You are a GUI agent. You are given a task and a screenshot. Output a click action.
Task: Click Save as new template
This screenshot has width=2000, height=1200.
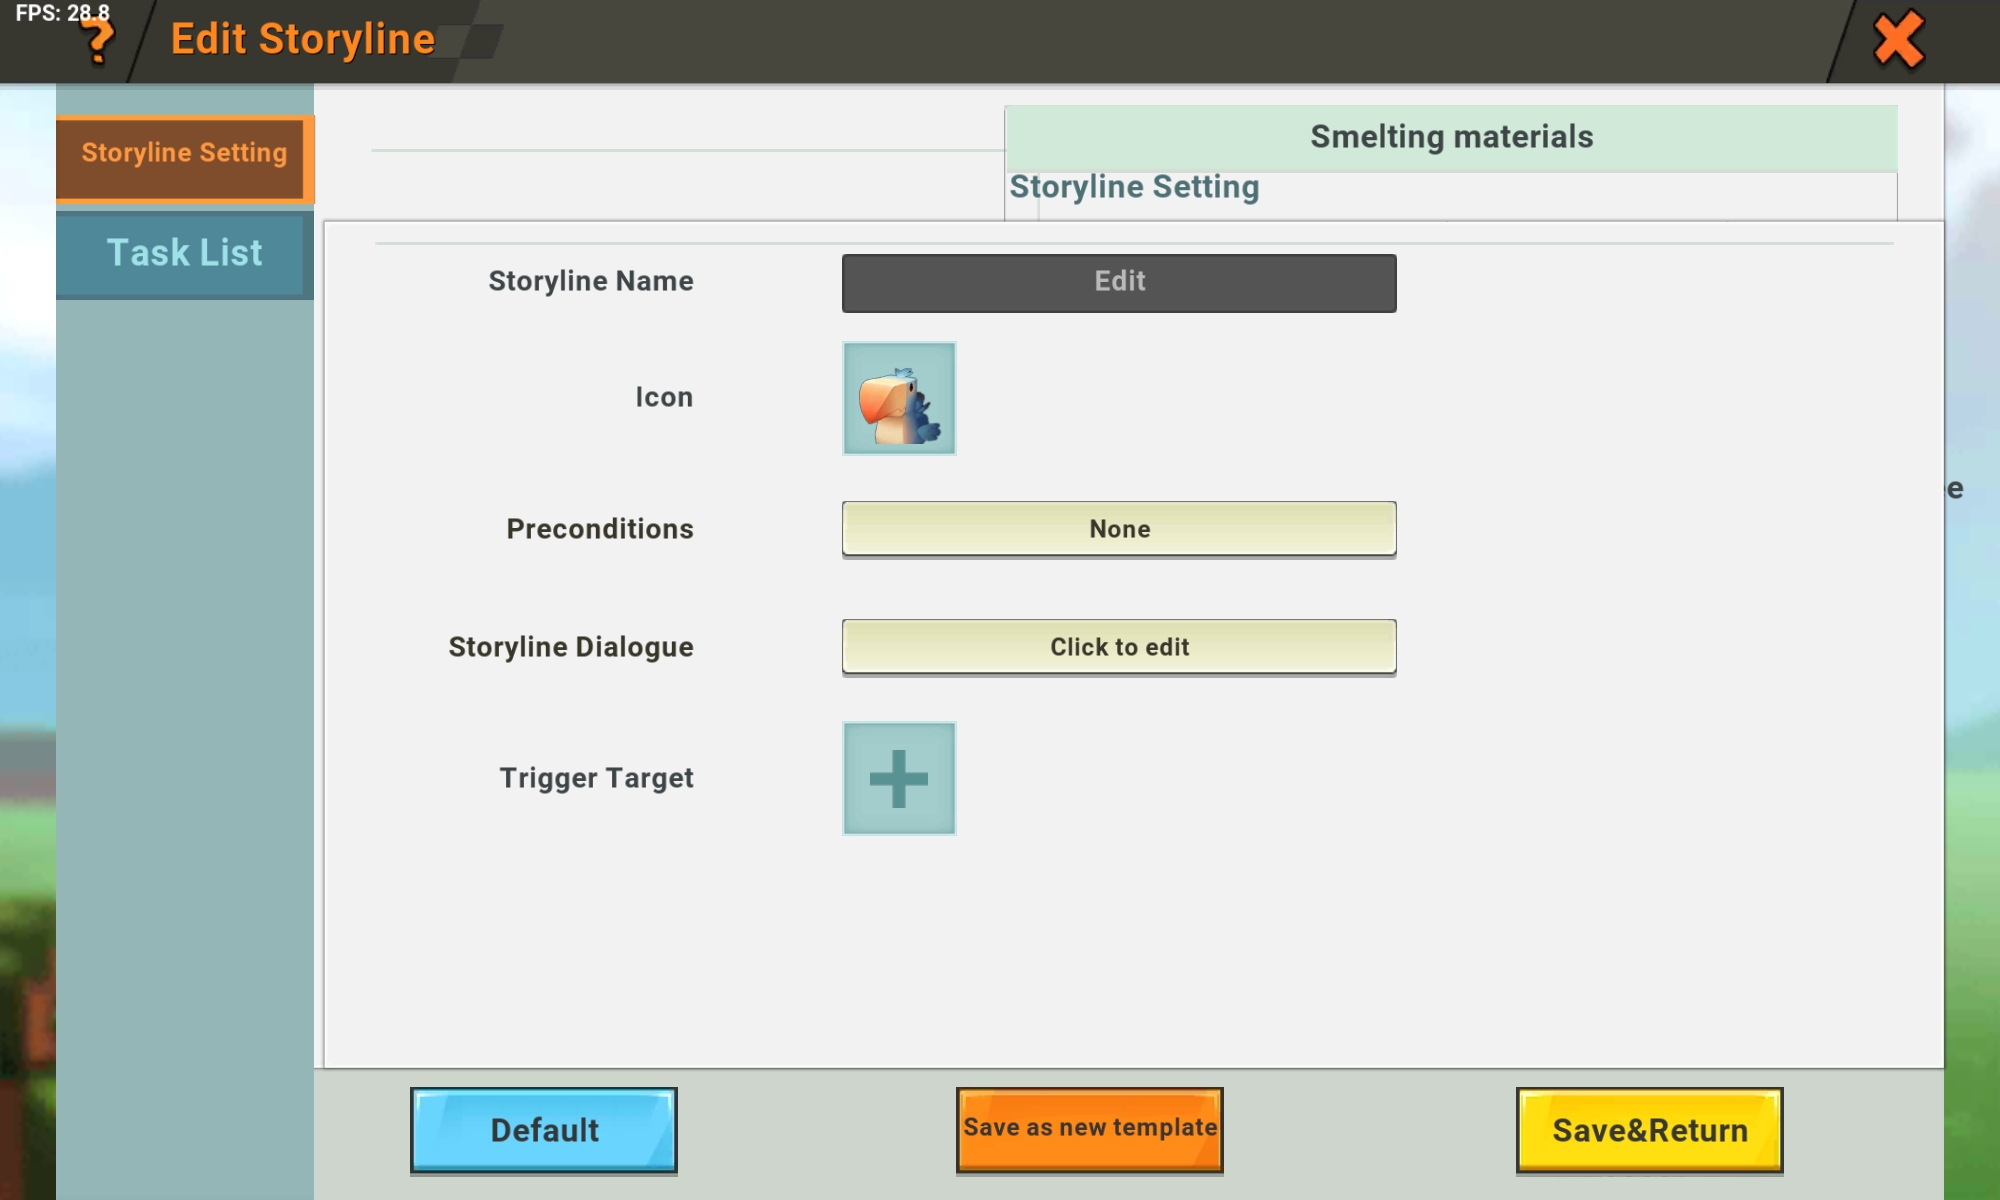pos(1089,1129)
